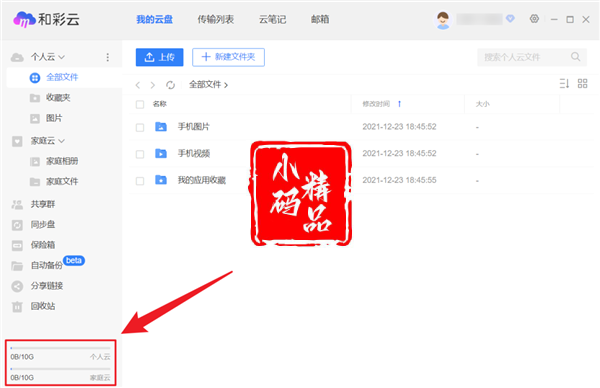
Task: Click the 上传 upload button
Action: pyautogui.click(x=160, y=57)
